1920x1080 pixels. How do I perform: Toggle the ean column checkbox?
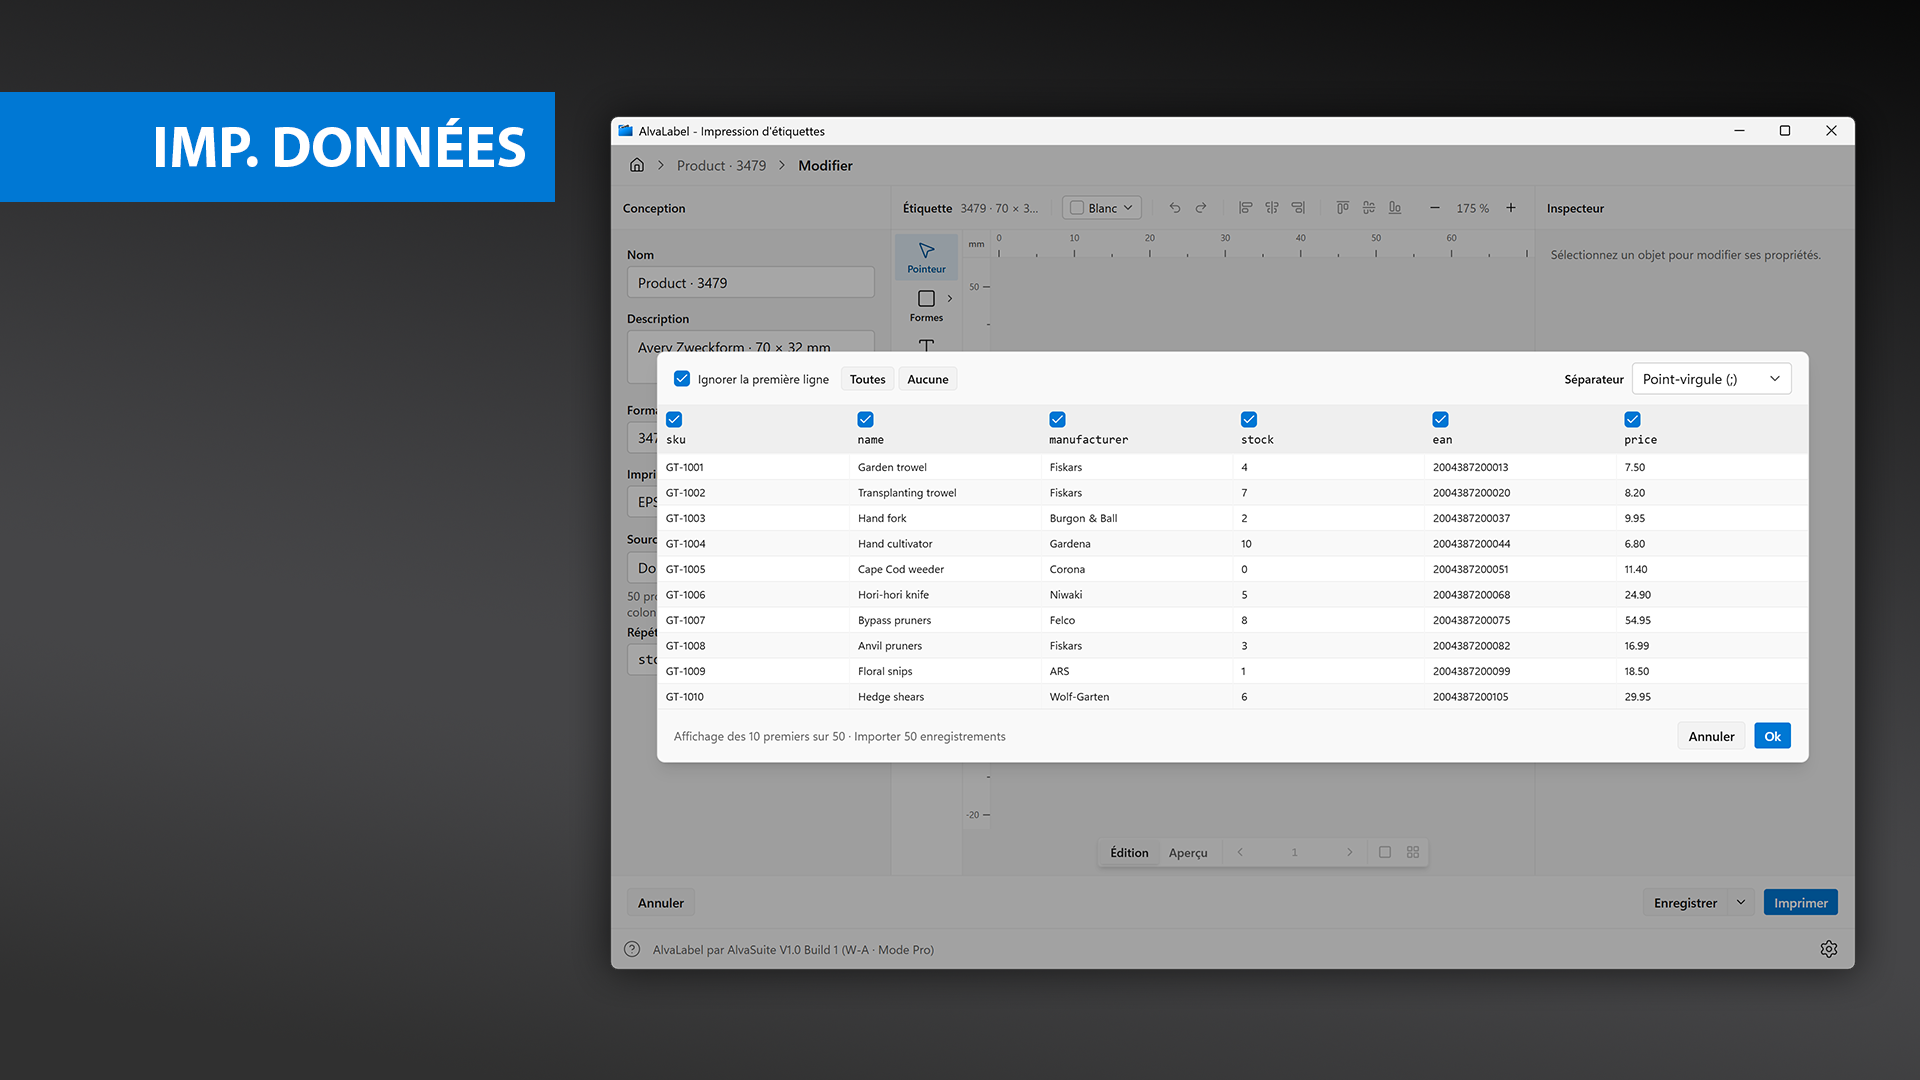[1441, 419]
